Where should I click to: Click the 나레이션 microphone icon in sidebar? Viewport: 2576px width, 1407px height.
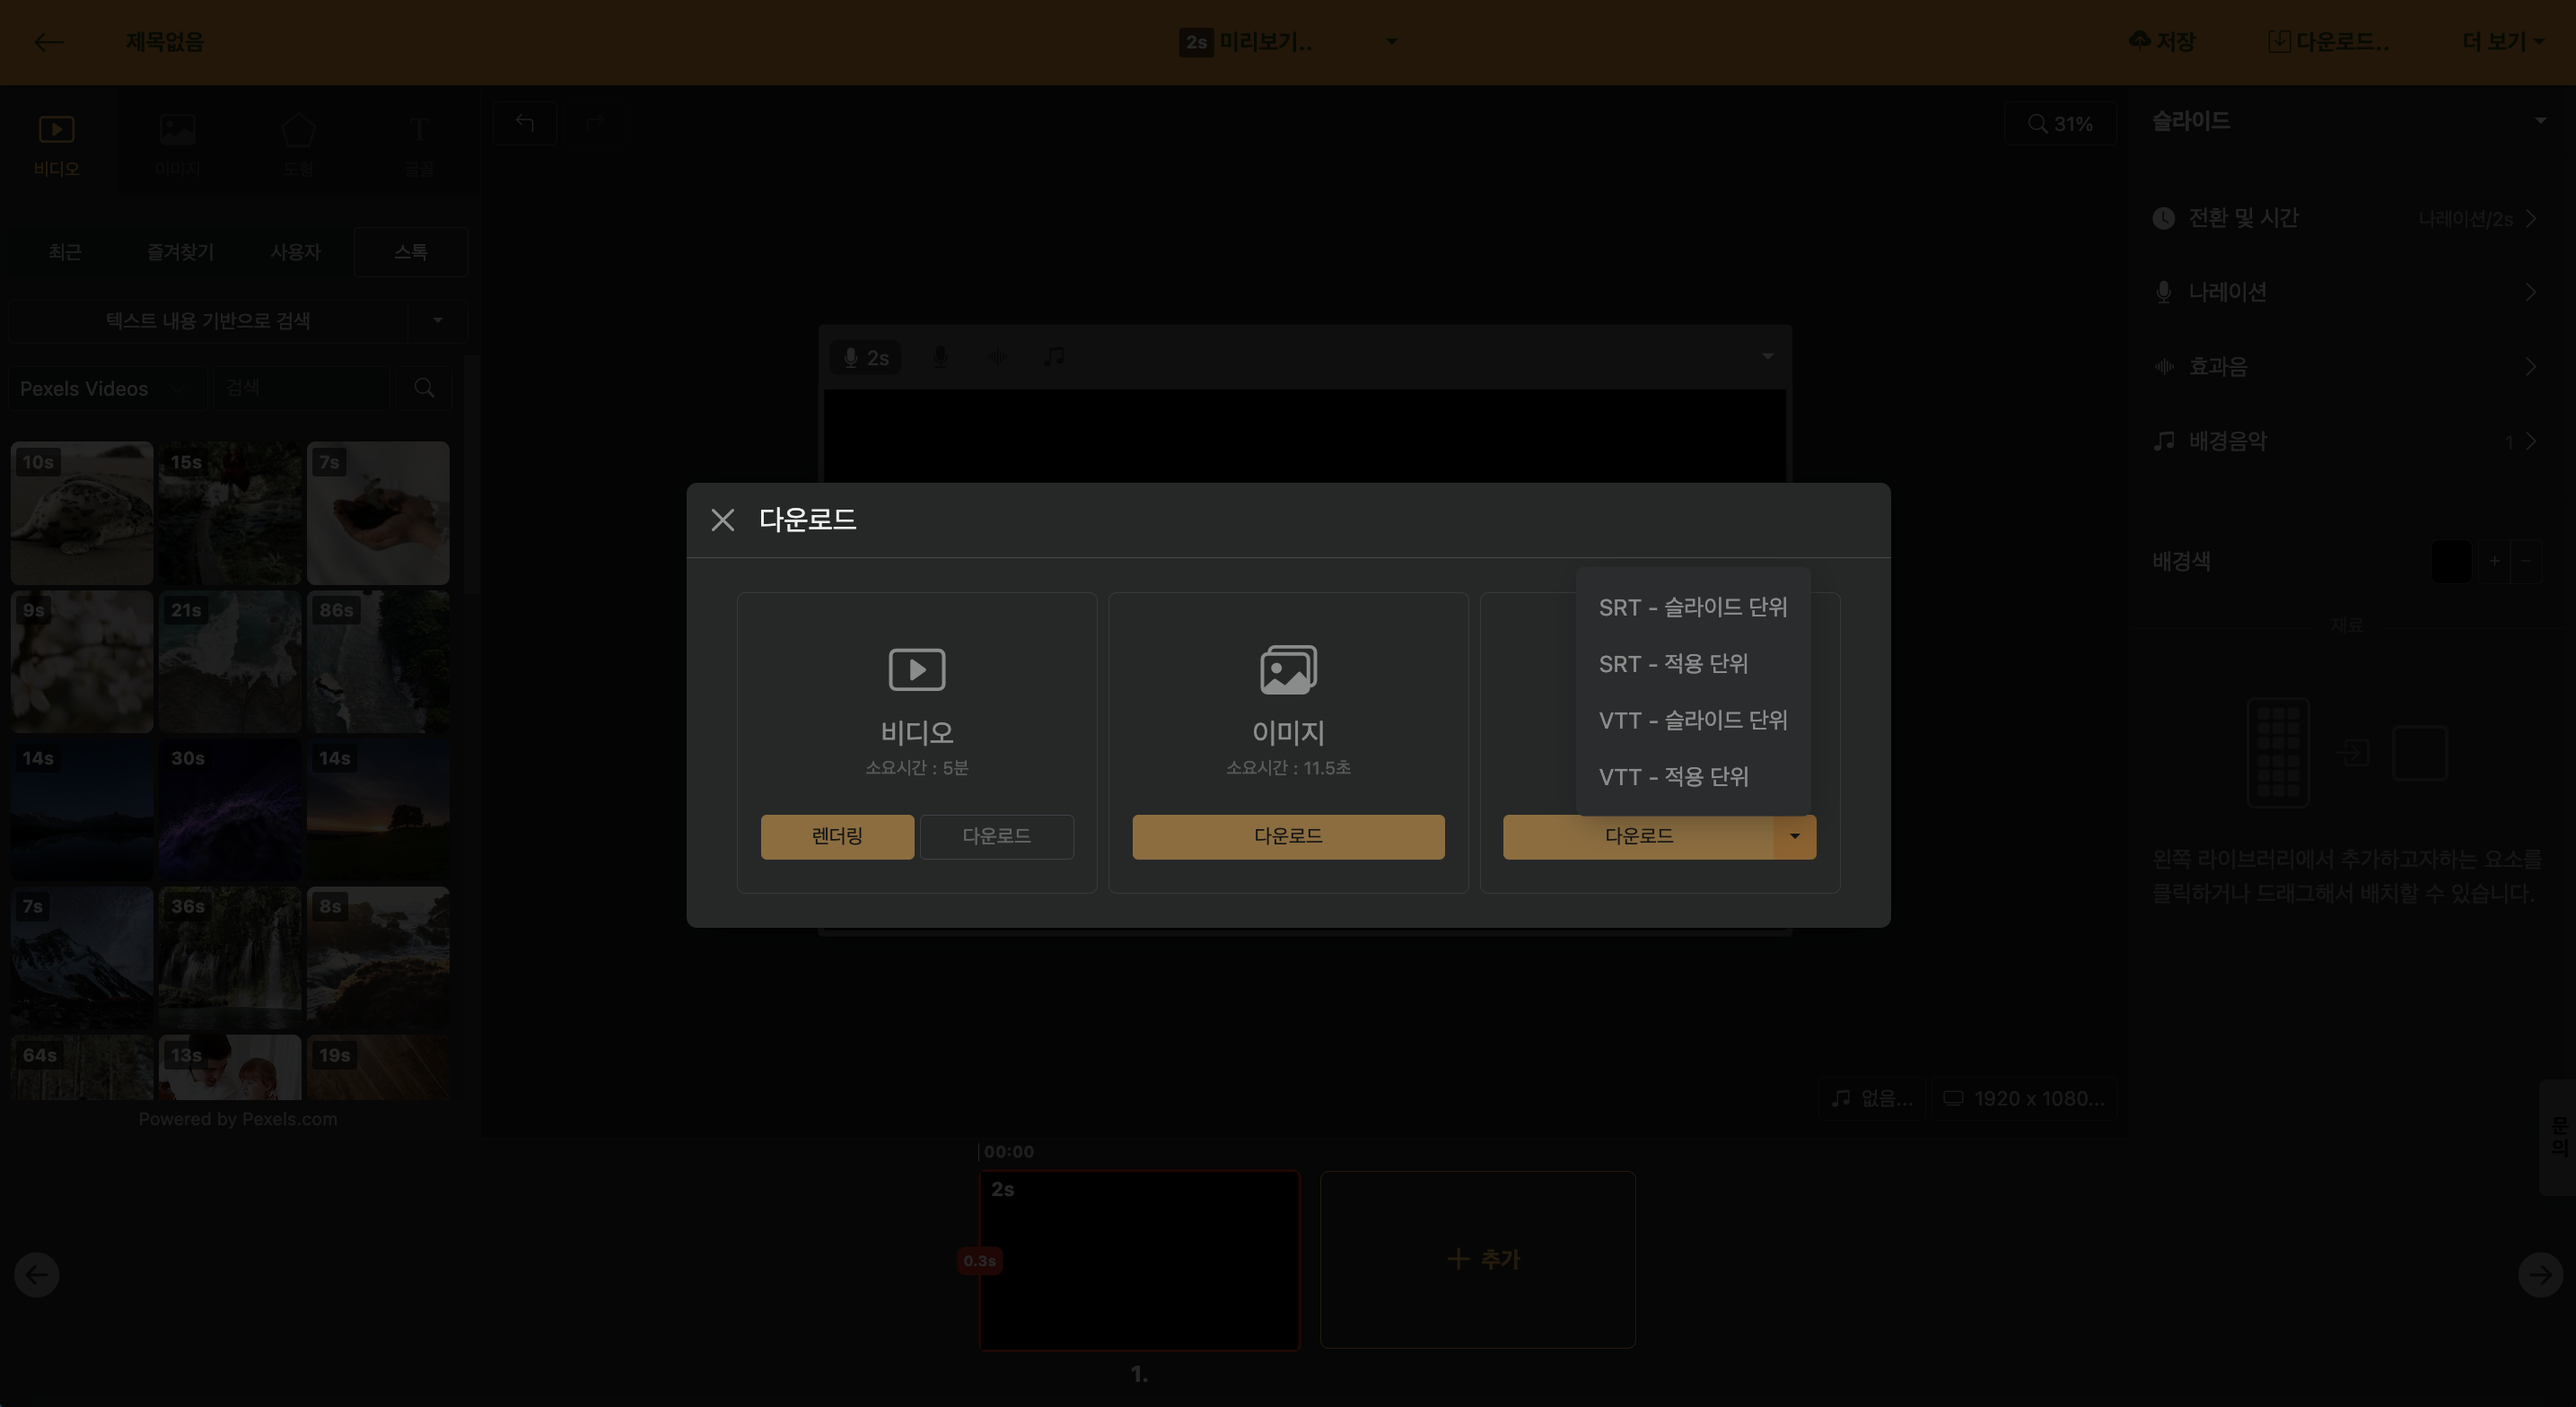pos(2163,293)
